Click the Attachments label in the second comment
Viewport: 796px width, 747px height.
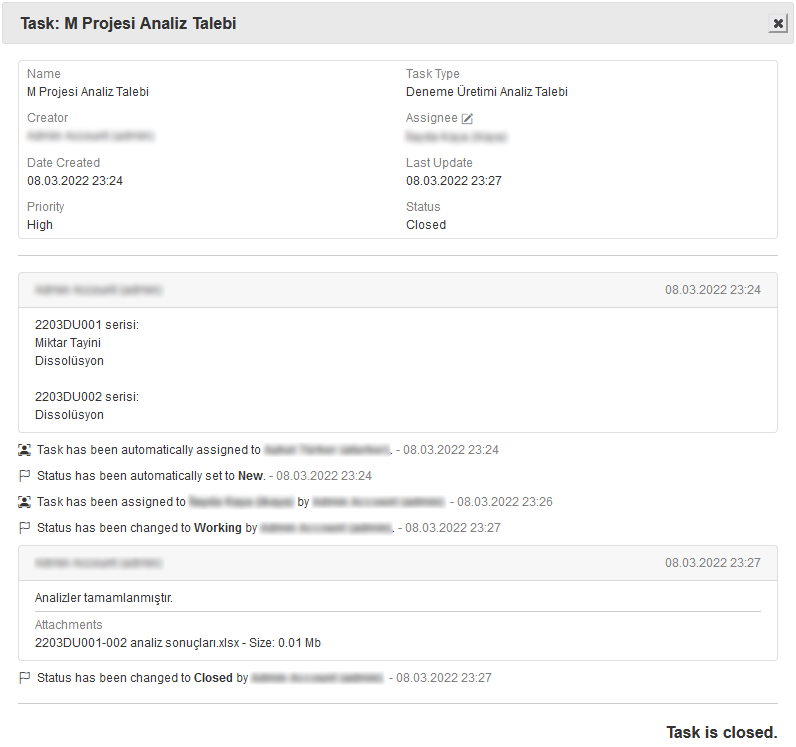(68, 625)
